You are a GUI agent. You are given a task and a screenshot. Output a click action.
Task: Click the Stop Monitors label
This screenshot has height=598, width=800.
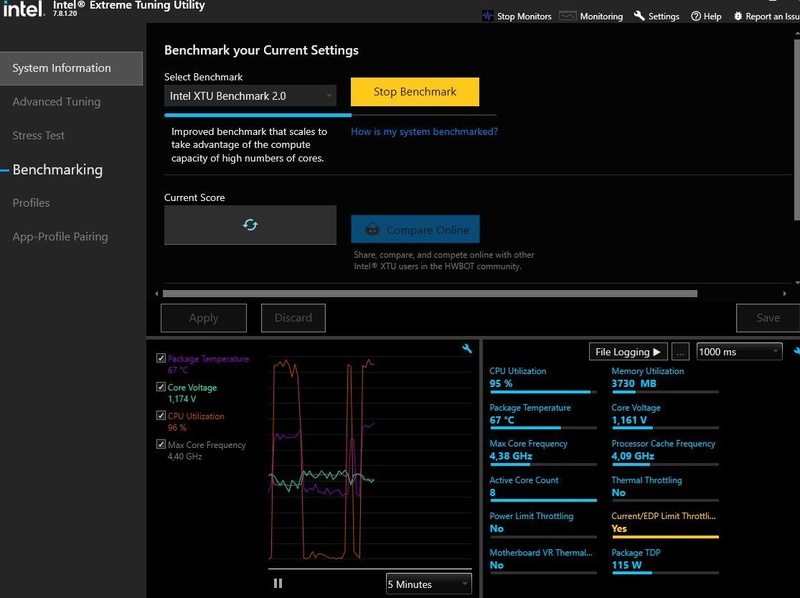tap(524, 16)
